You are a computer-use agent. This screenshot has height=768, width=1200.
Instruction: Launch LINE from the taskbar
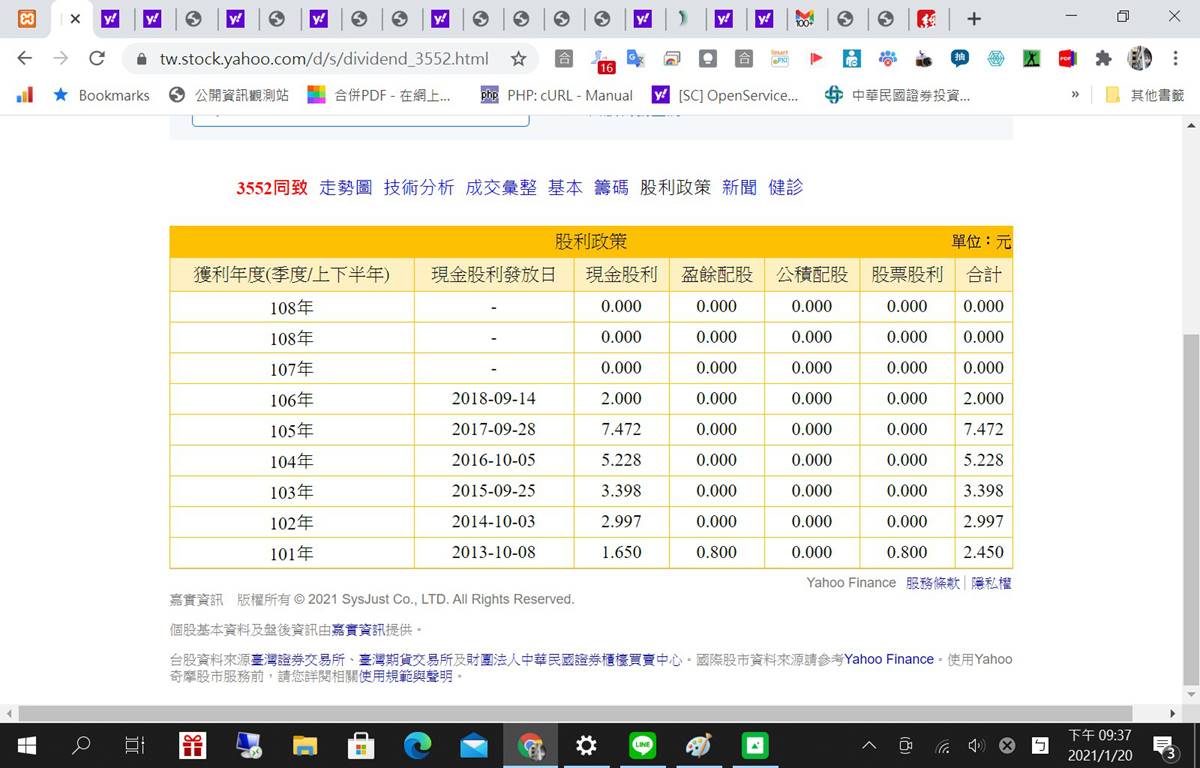click(x=642, y=745)
